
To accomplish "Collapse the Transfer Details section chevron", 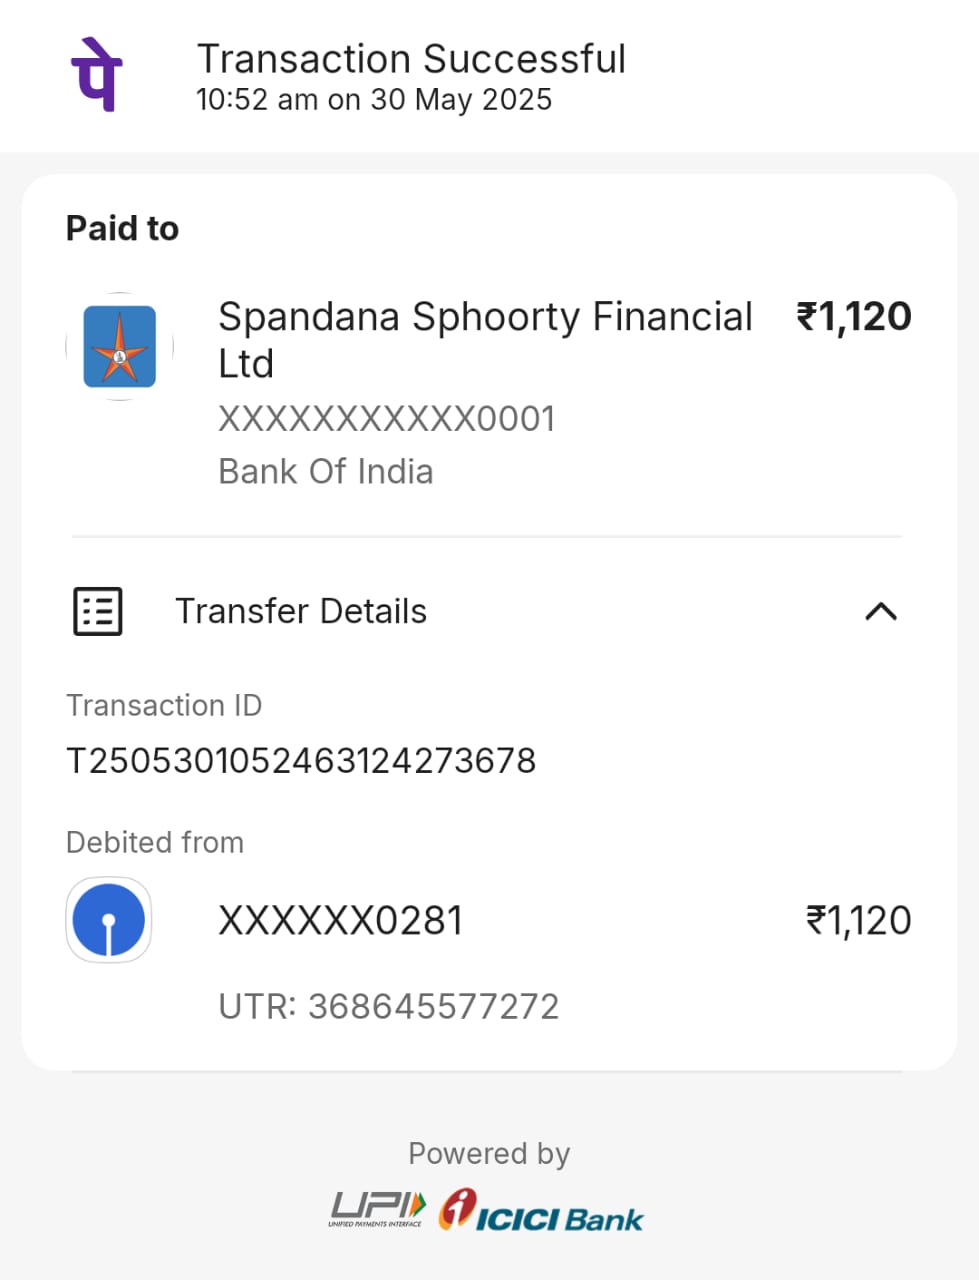I will pyautogui.click(x=880, y=611).
